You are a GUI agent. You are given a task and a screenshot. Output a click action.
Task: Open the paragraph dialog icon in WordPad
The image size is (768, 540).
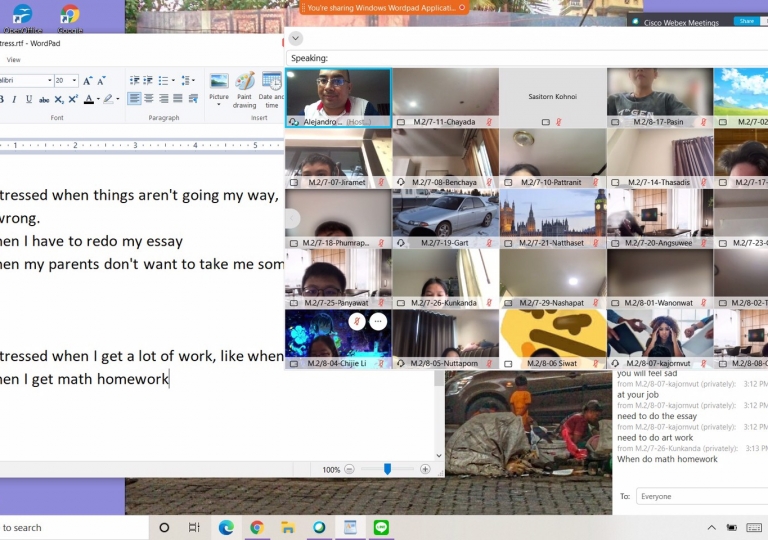[x=193, y=98]
